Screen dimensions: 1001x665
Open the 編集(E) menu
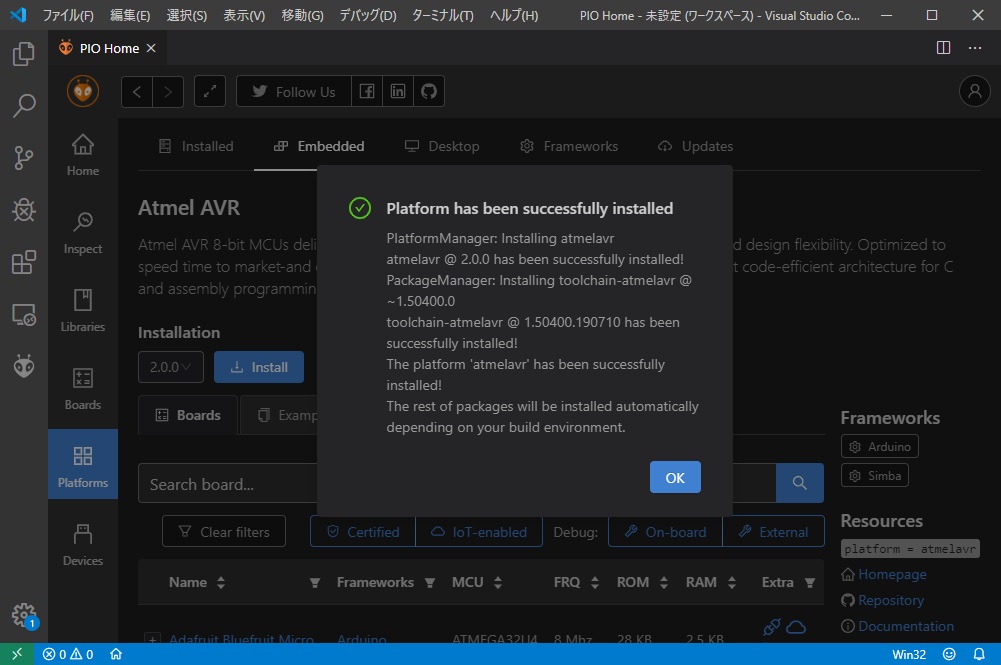point(130,15)
